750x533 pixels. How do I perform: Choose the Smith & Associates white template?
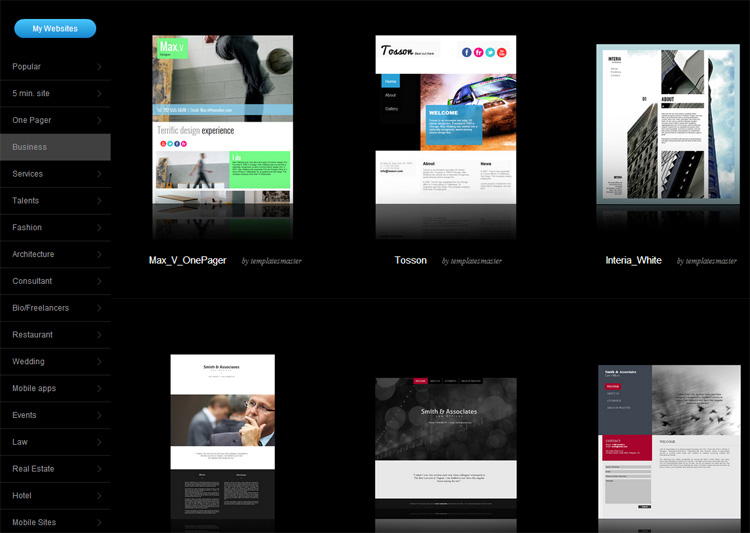coord(222,436)
